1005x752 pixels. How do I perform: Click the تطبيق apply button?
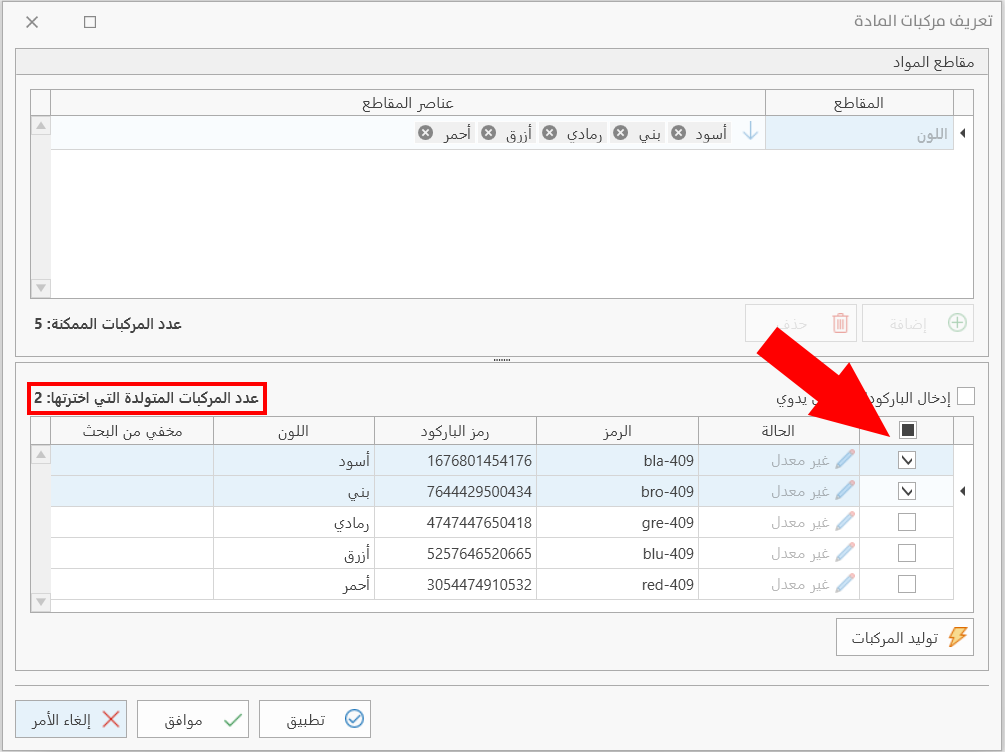[x=315, y=719]
